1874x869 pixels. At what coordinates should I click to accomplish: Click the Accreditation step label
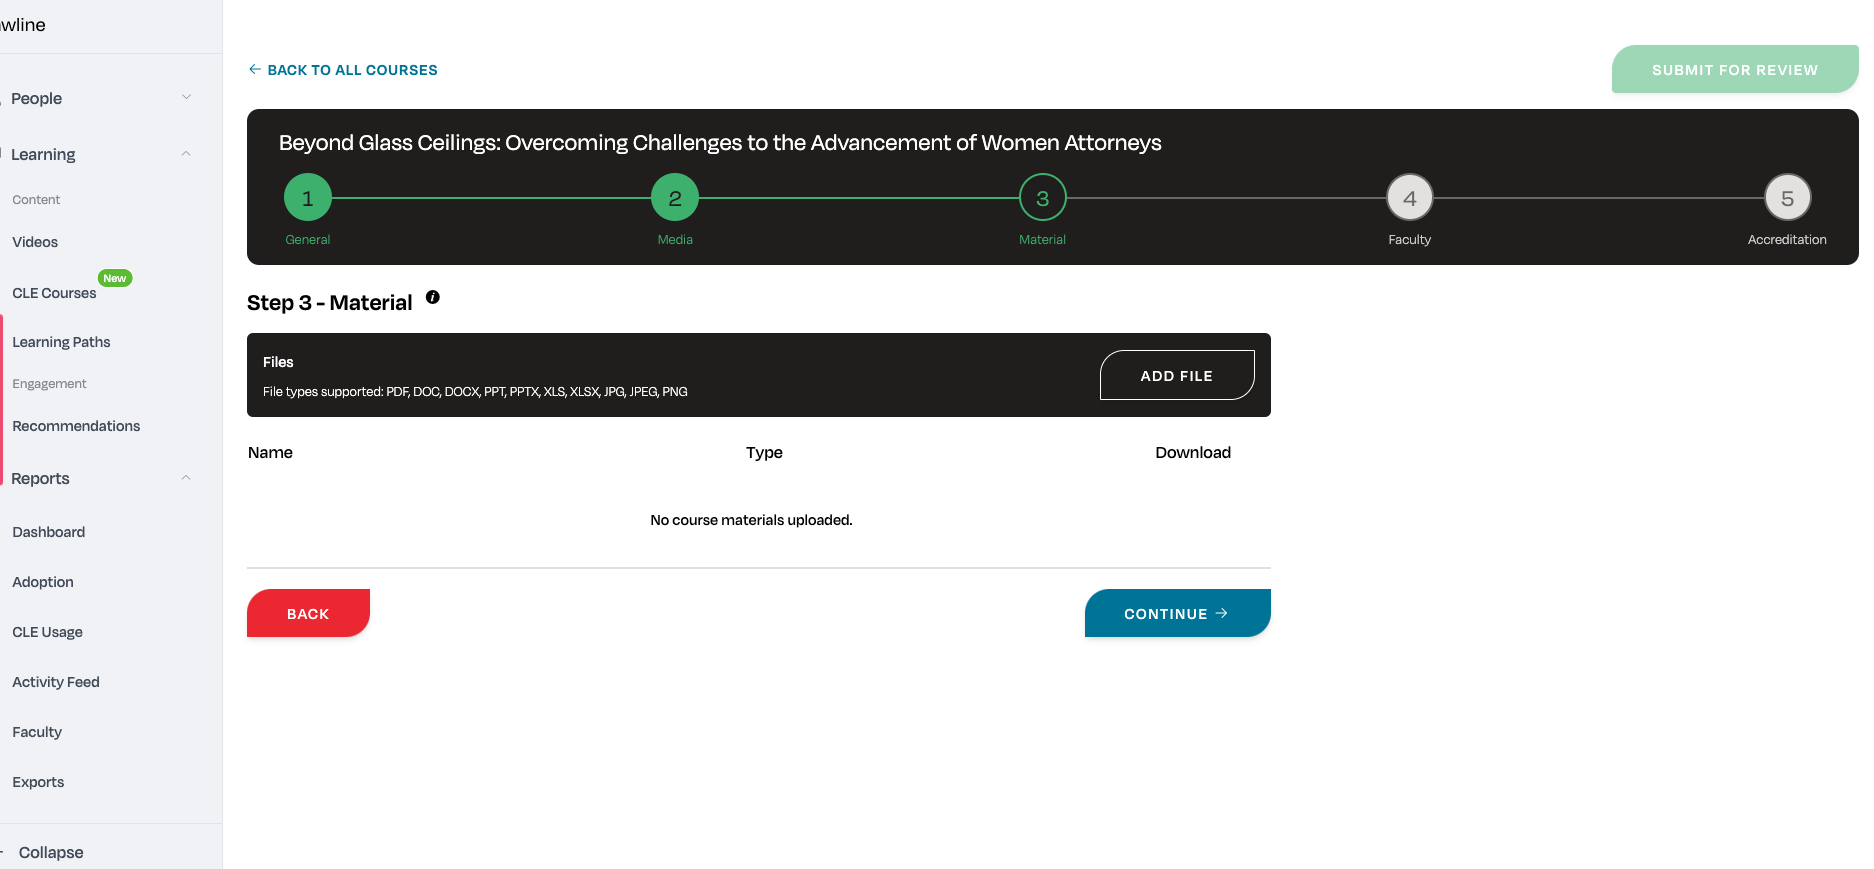1787,239
